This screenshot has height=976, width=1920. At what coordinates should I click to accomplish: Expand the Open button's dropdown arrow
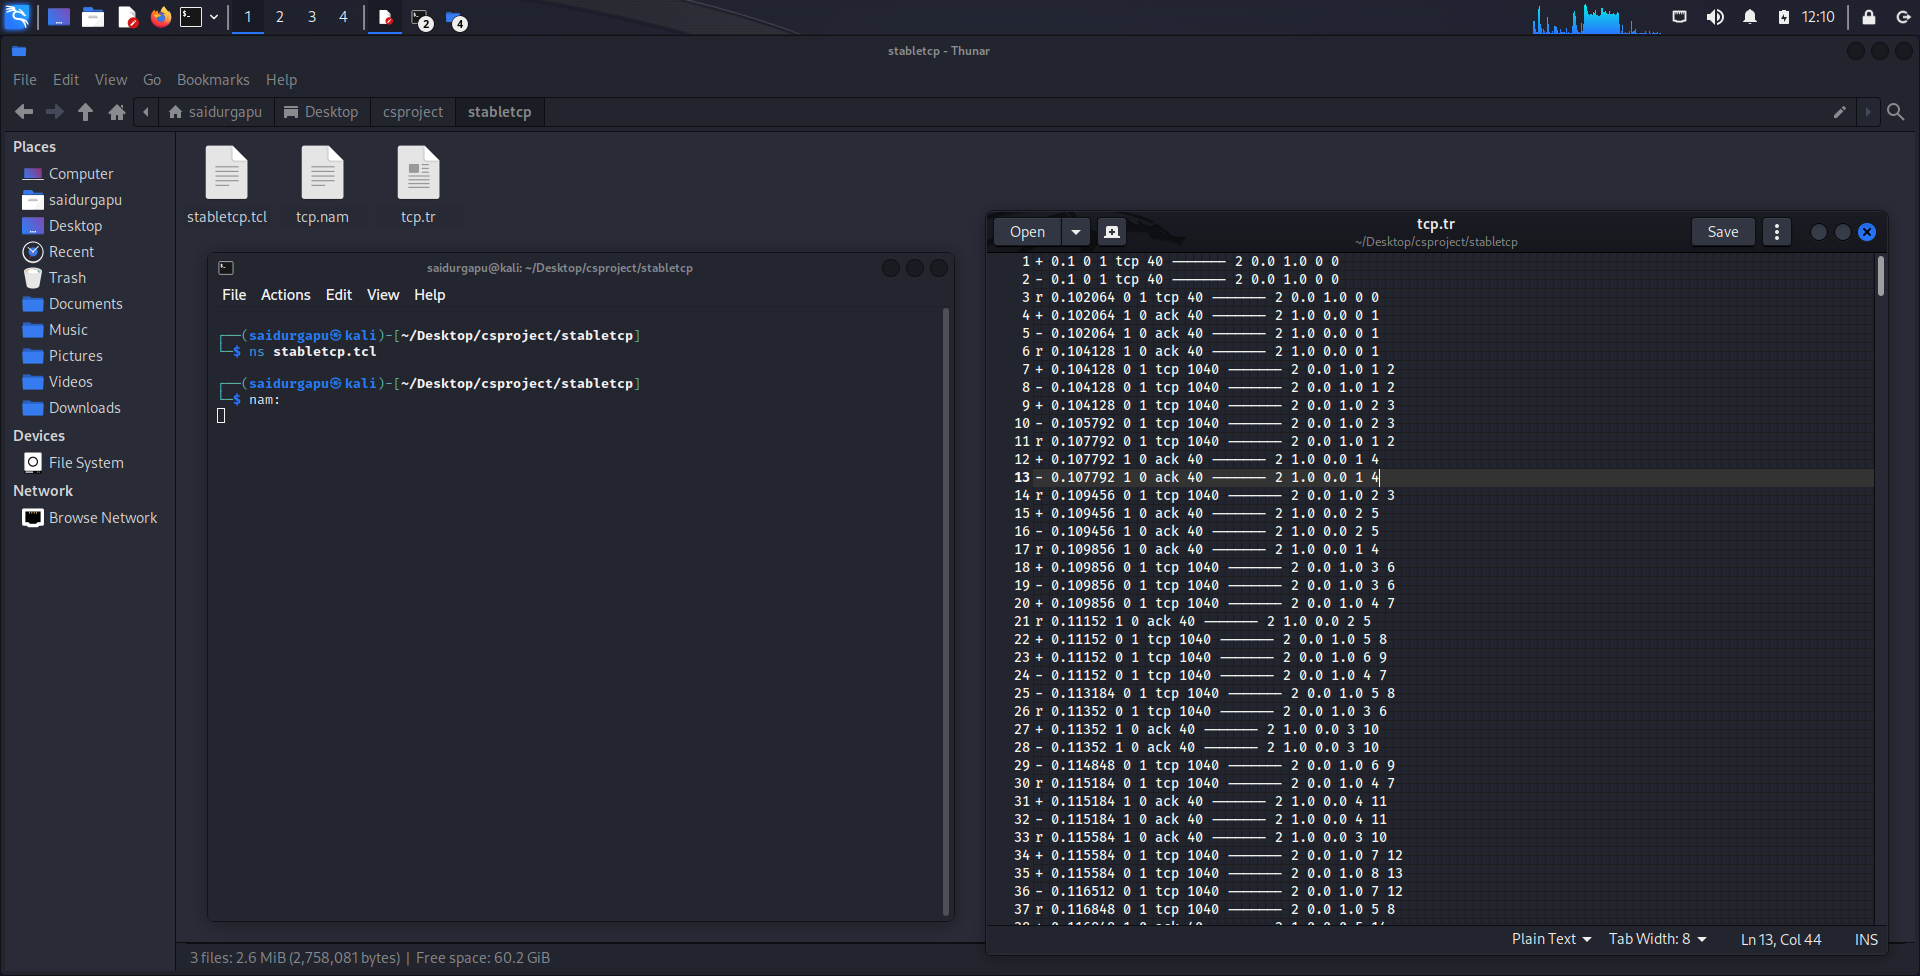1075,231
